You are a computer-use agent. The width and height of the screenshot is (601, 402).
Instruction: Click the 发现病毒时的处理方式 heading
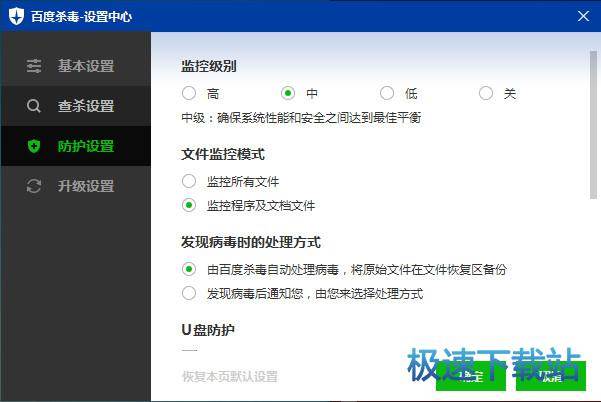[251, 242]
